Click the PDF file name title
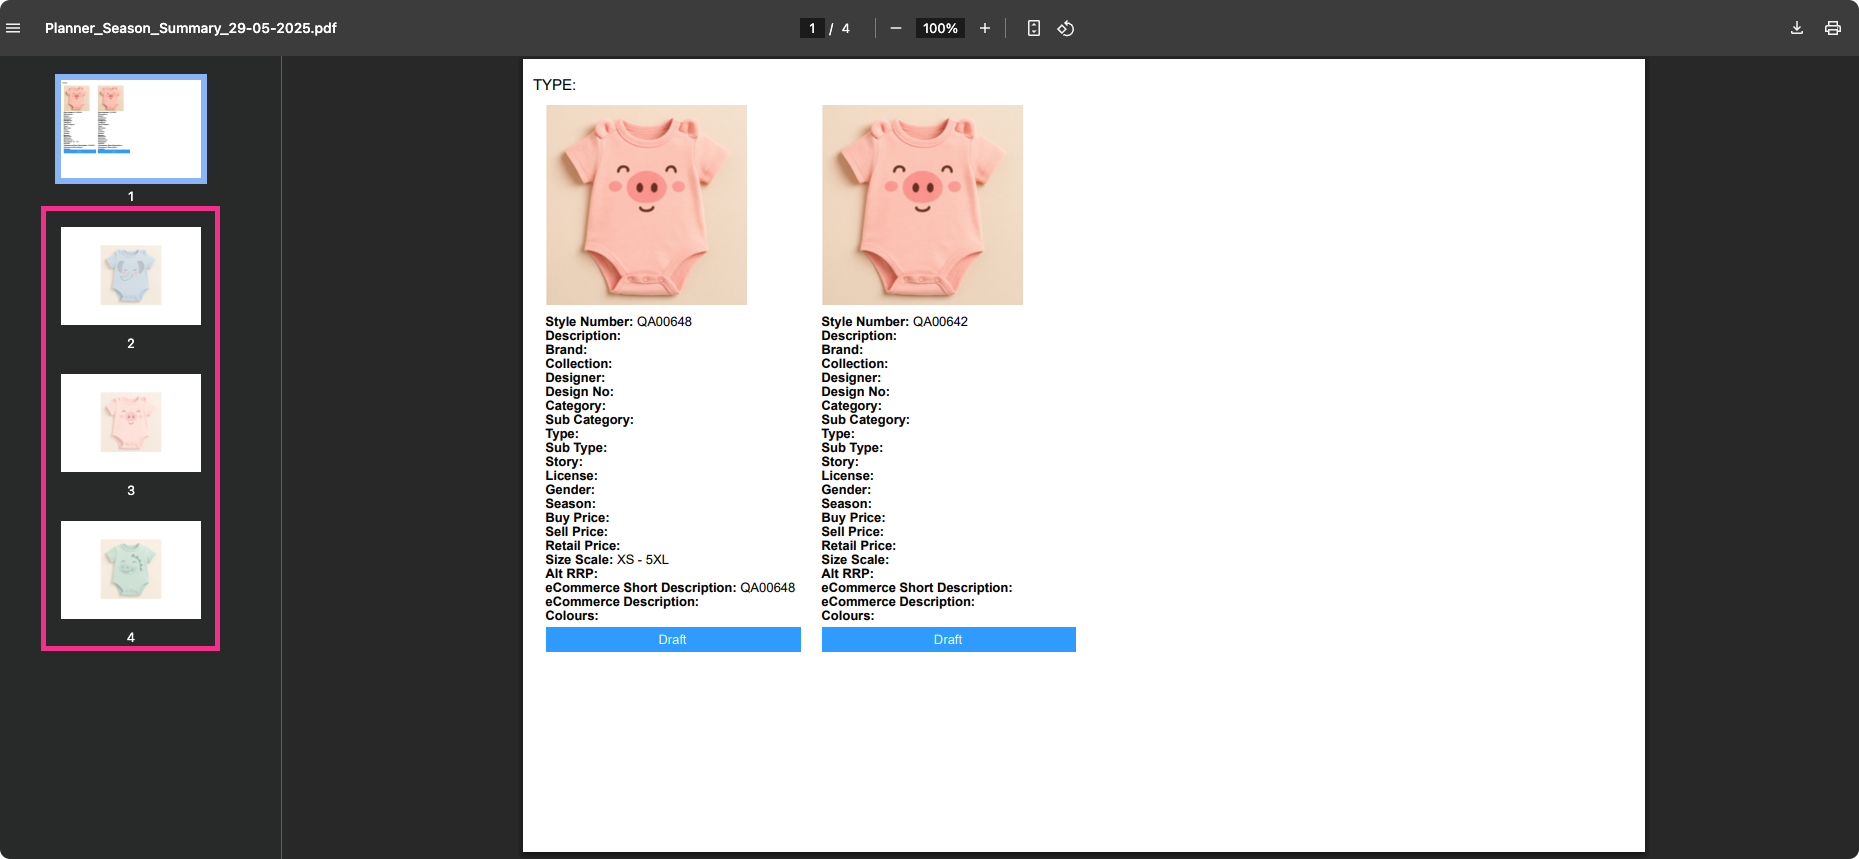This screenshot has width=1859, height=859. 191,28
